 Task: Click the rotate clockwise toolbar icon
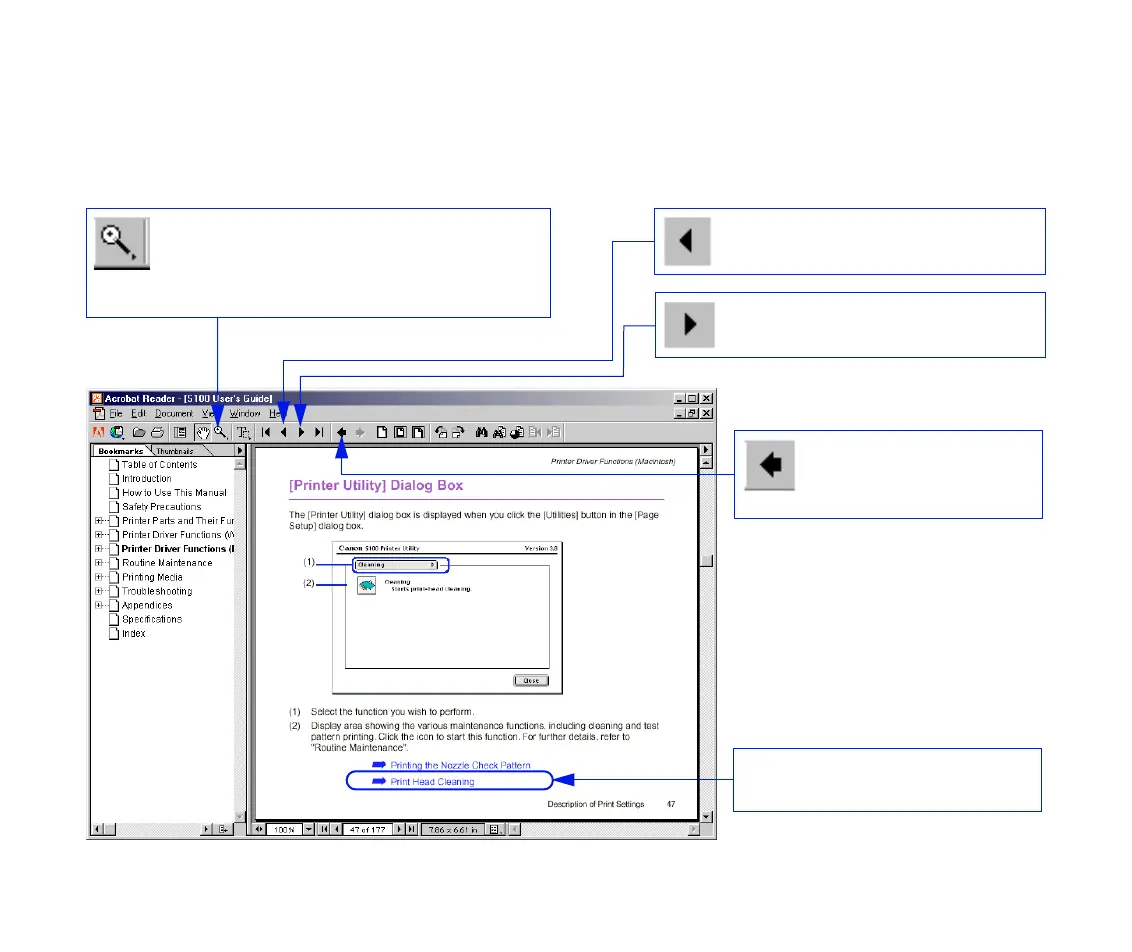[458, 432]
